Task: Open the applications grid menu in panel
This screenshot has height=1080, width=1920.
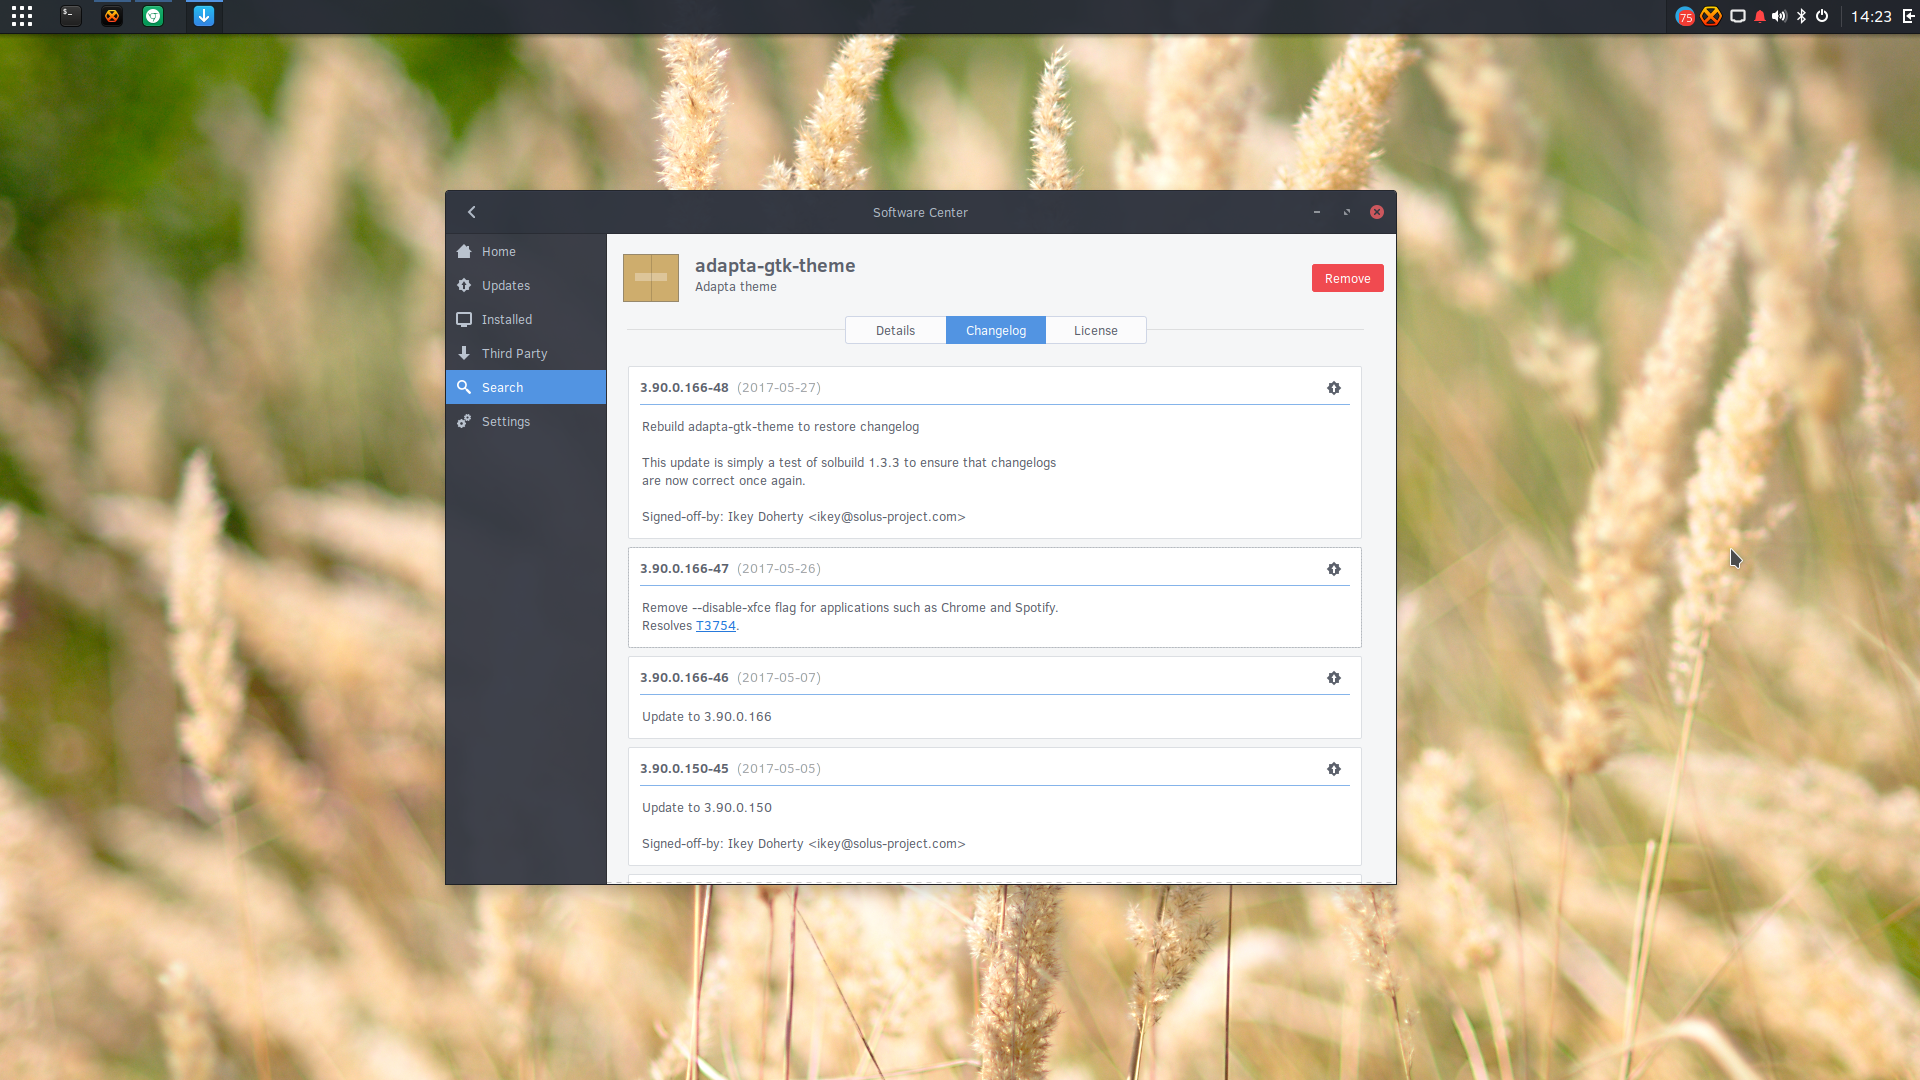Action: point(22,16)
